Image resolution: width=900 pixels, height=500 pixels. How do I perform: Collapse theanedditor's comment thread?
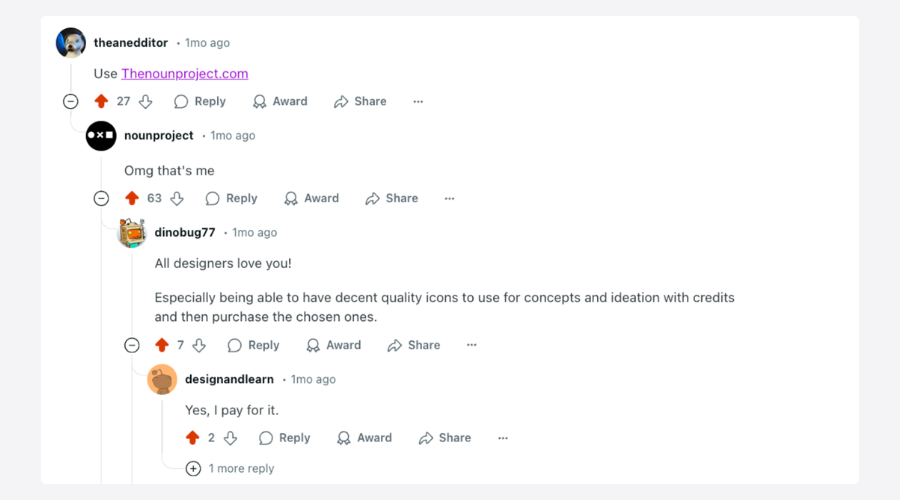point(71,102)
